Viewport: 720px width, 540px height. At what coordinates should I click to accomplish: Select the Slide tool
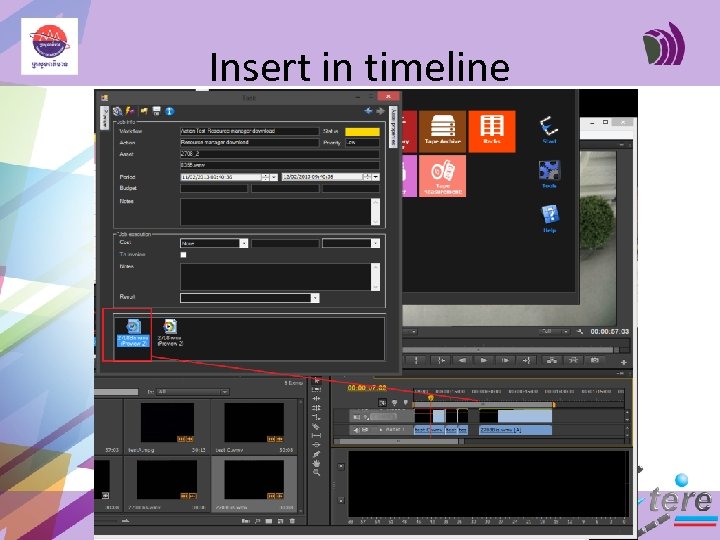point(316,444)
